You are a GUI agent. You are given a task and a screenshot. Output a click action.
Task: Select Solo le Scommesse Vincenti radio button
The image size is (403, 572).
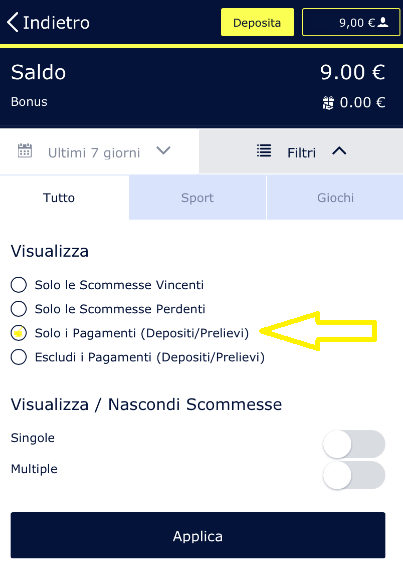point(19,285)
